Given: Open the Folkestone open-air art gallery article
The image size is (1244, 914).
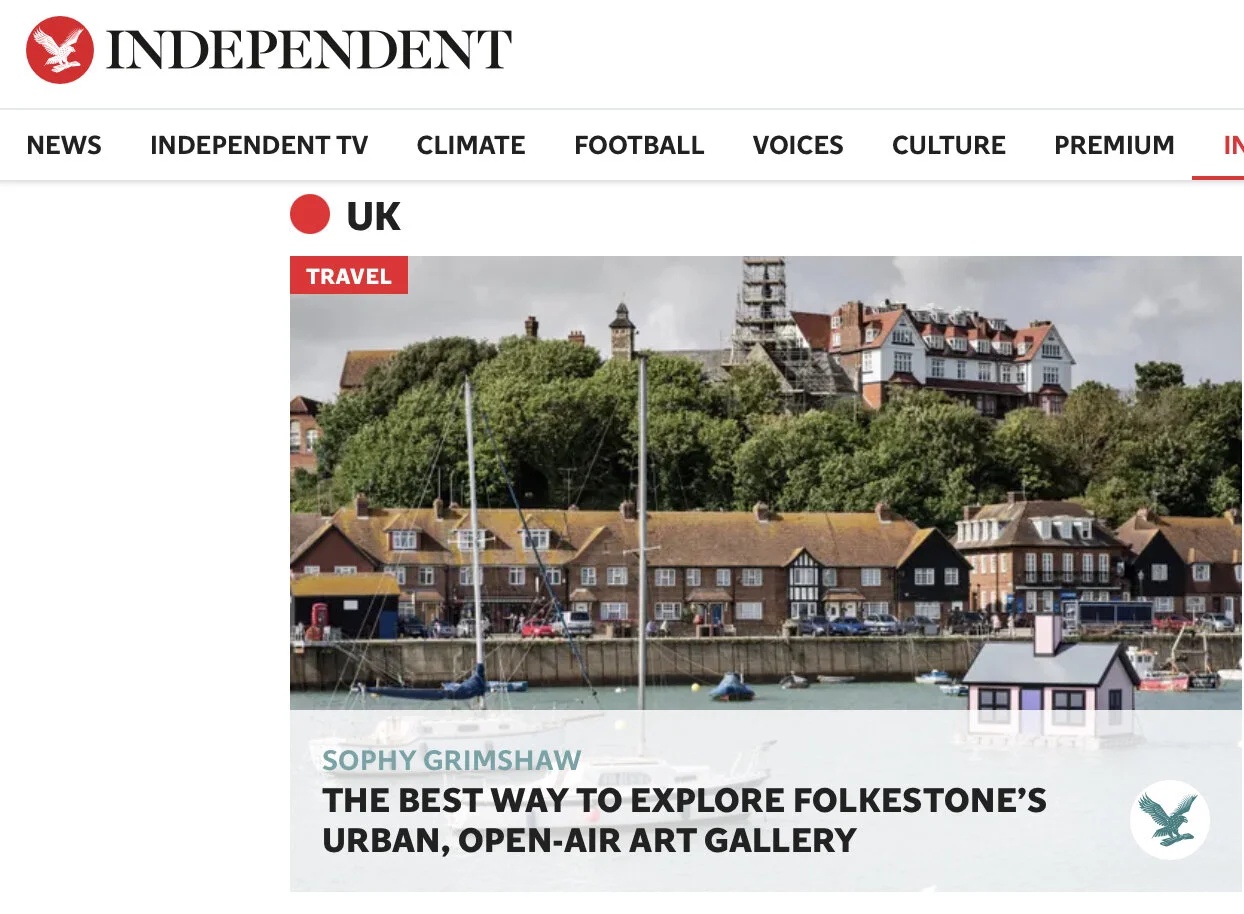Looking at the screenshot, I should point(684,820).
